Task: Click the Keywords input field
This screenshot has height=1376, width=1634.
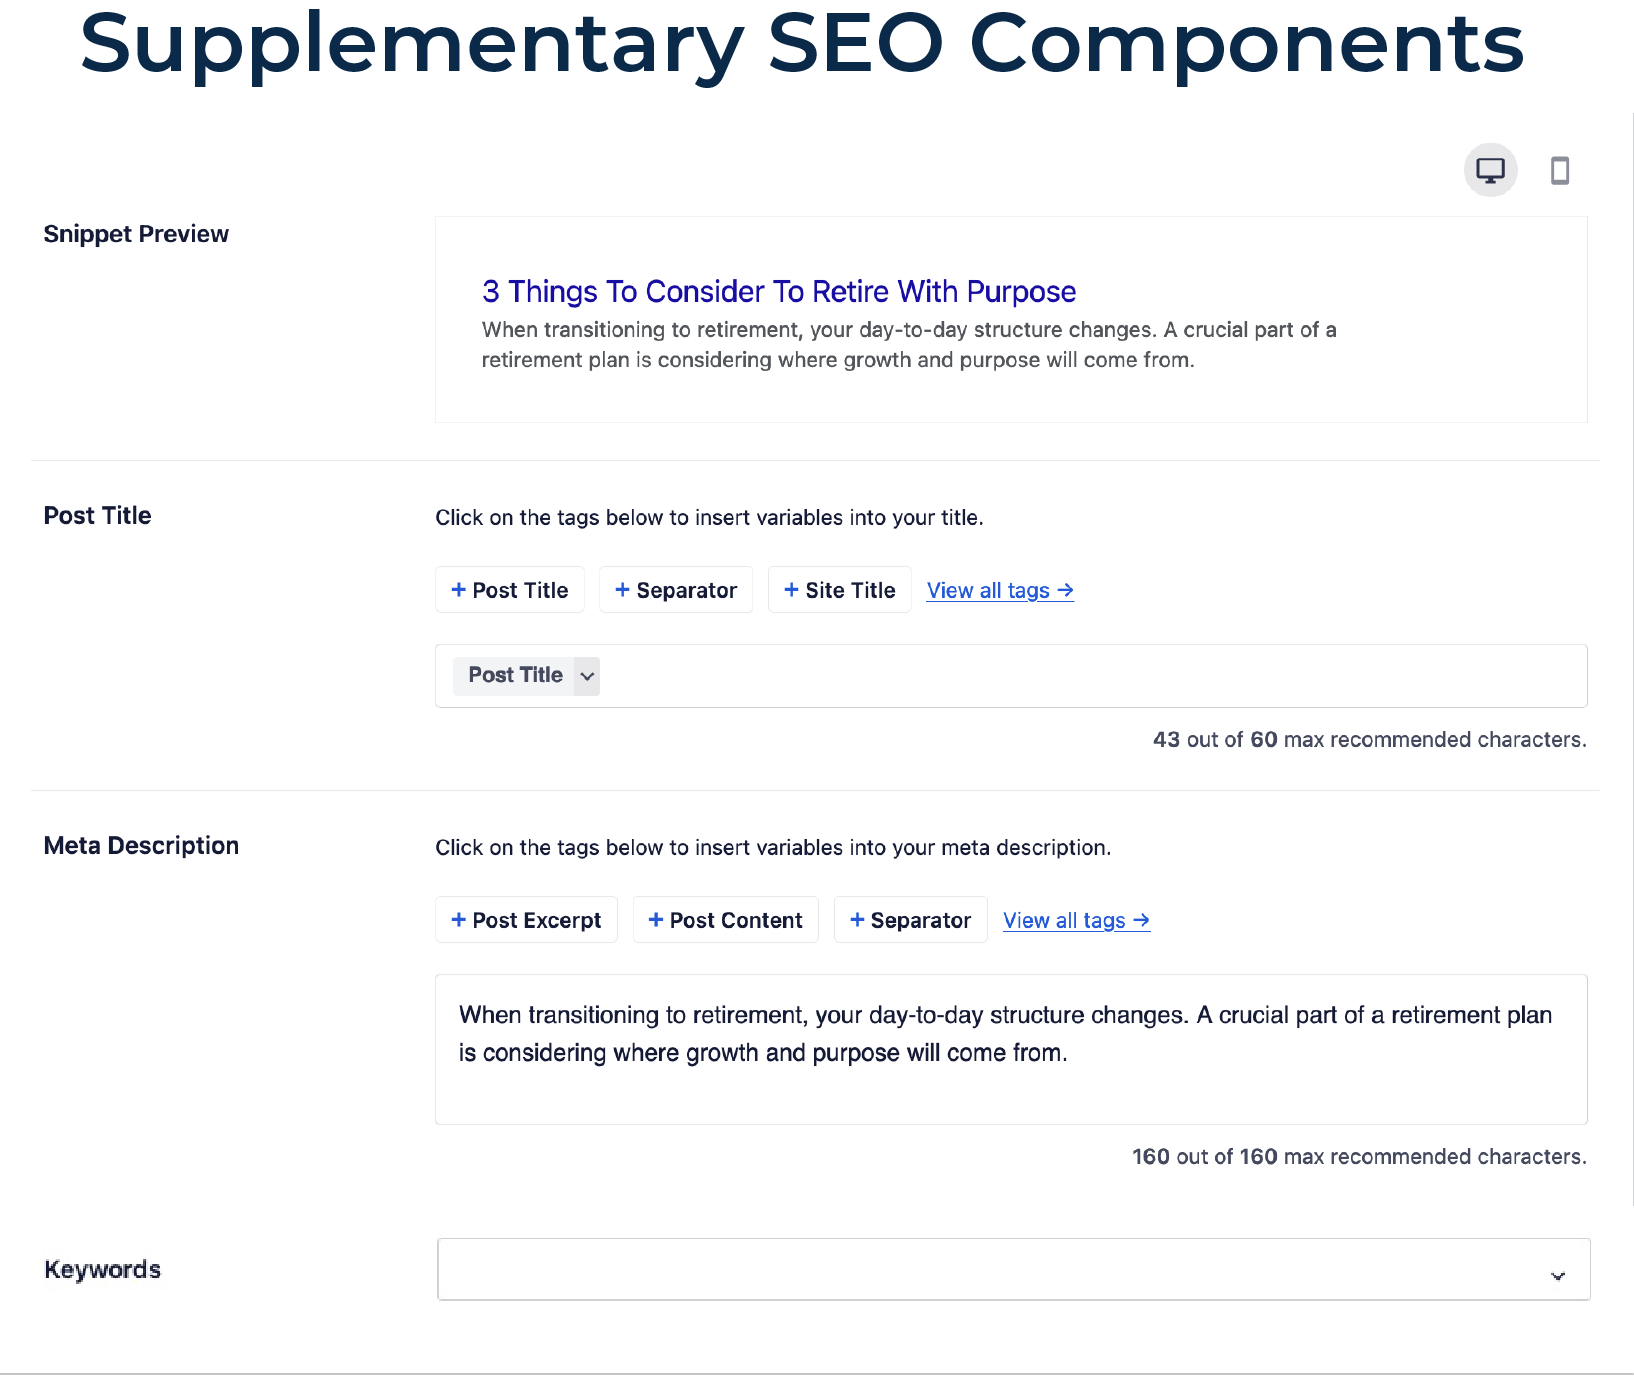Action: pos(1014,1270)
